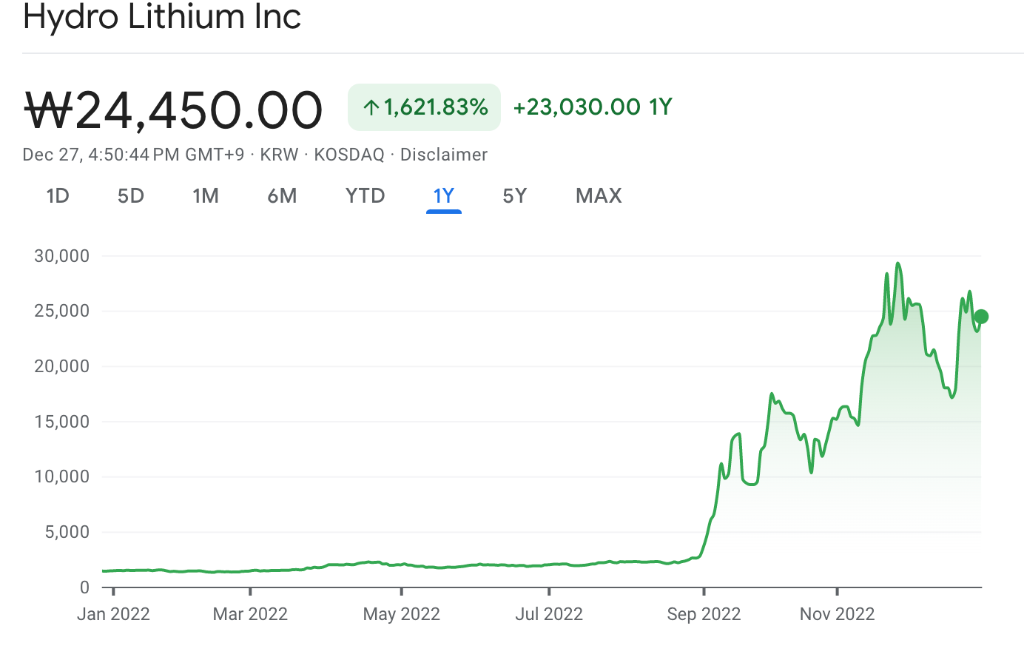1024x645 pixels.
Task: Choose the YTD range tab
Action: [365, 196]
